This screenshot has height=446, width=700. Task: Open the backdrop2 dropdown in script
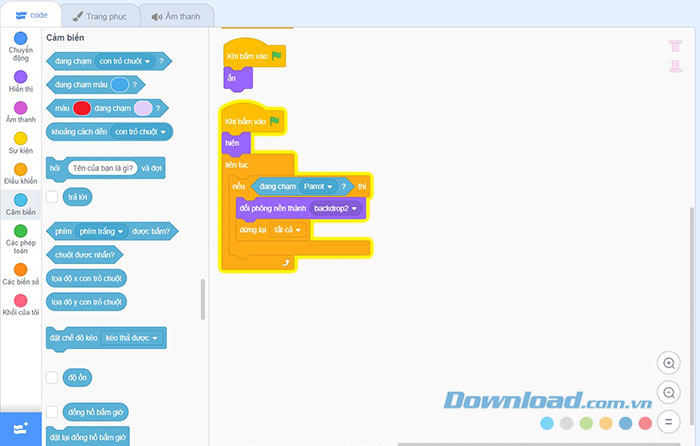334,208
